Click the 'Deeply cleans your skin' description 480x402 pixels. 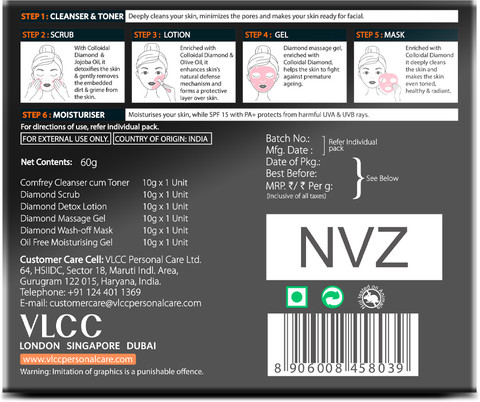pyautogui.click(x=246, y=16)
